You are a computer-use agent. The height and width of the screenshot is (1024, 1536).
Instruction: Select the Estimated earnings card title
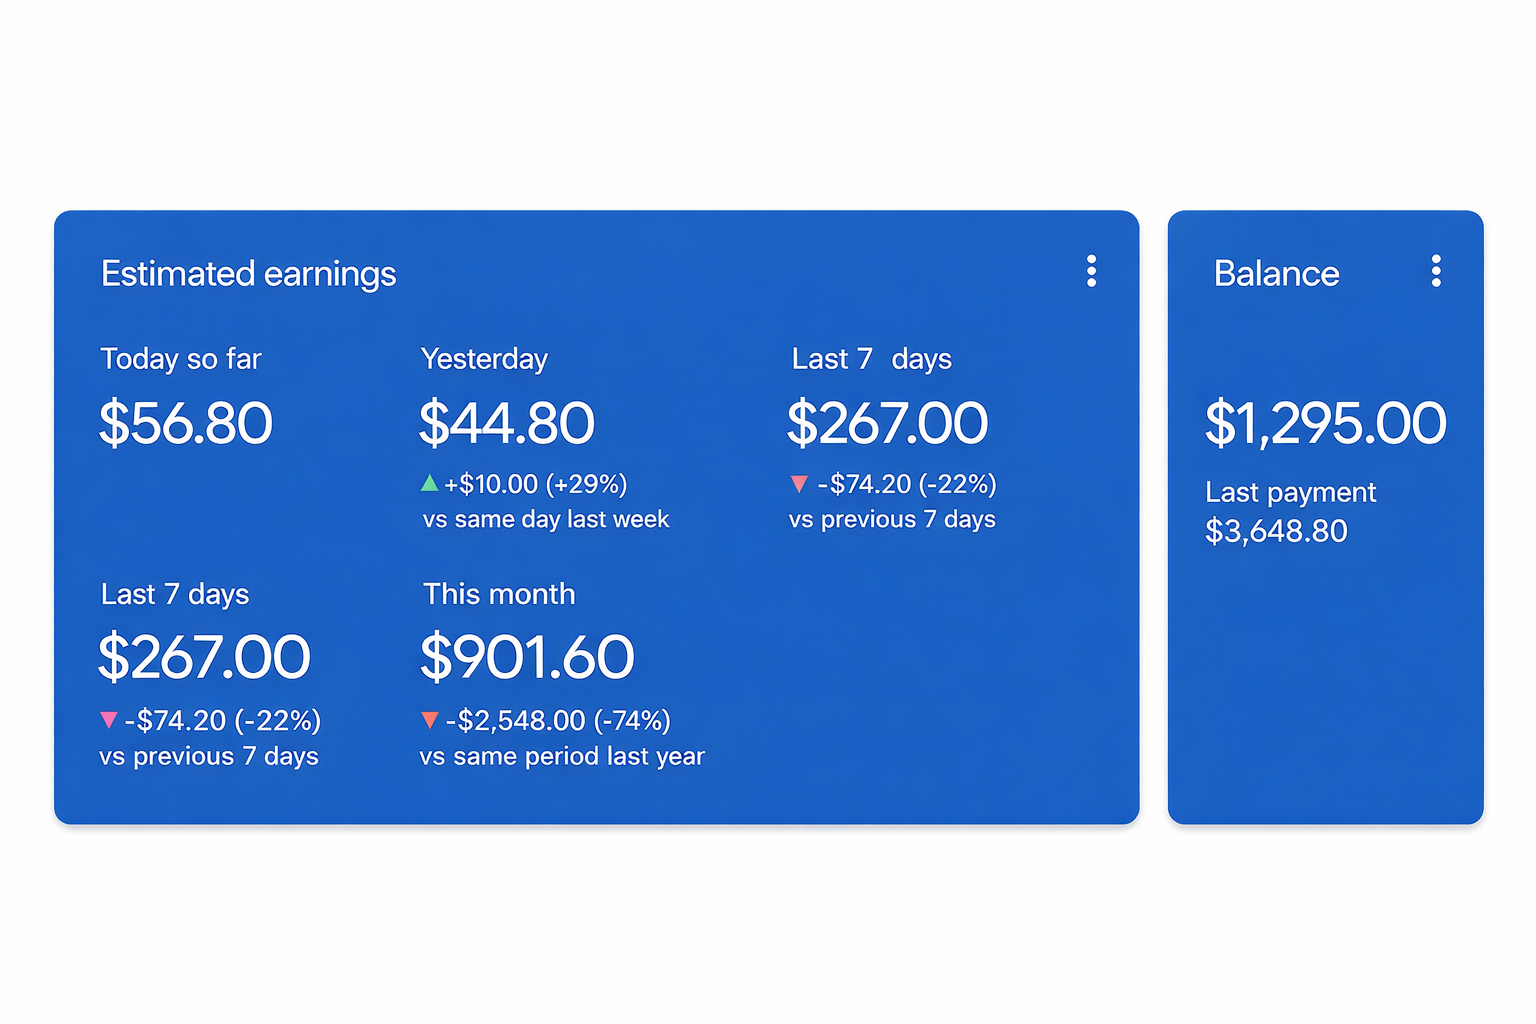point(248,274)
